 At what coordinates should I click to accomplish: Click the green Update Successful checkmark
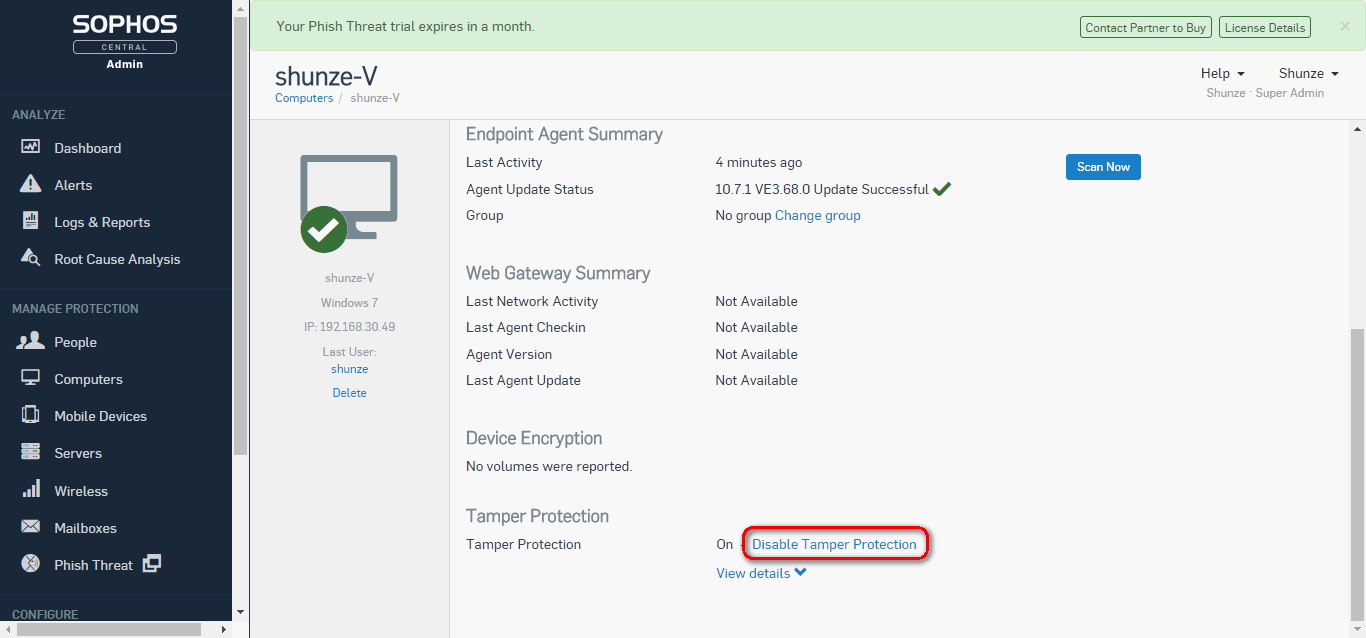coord(941,189)
